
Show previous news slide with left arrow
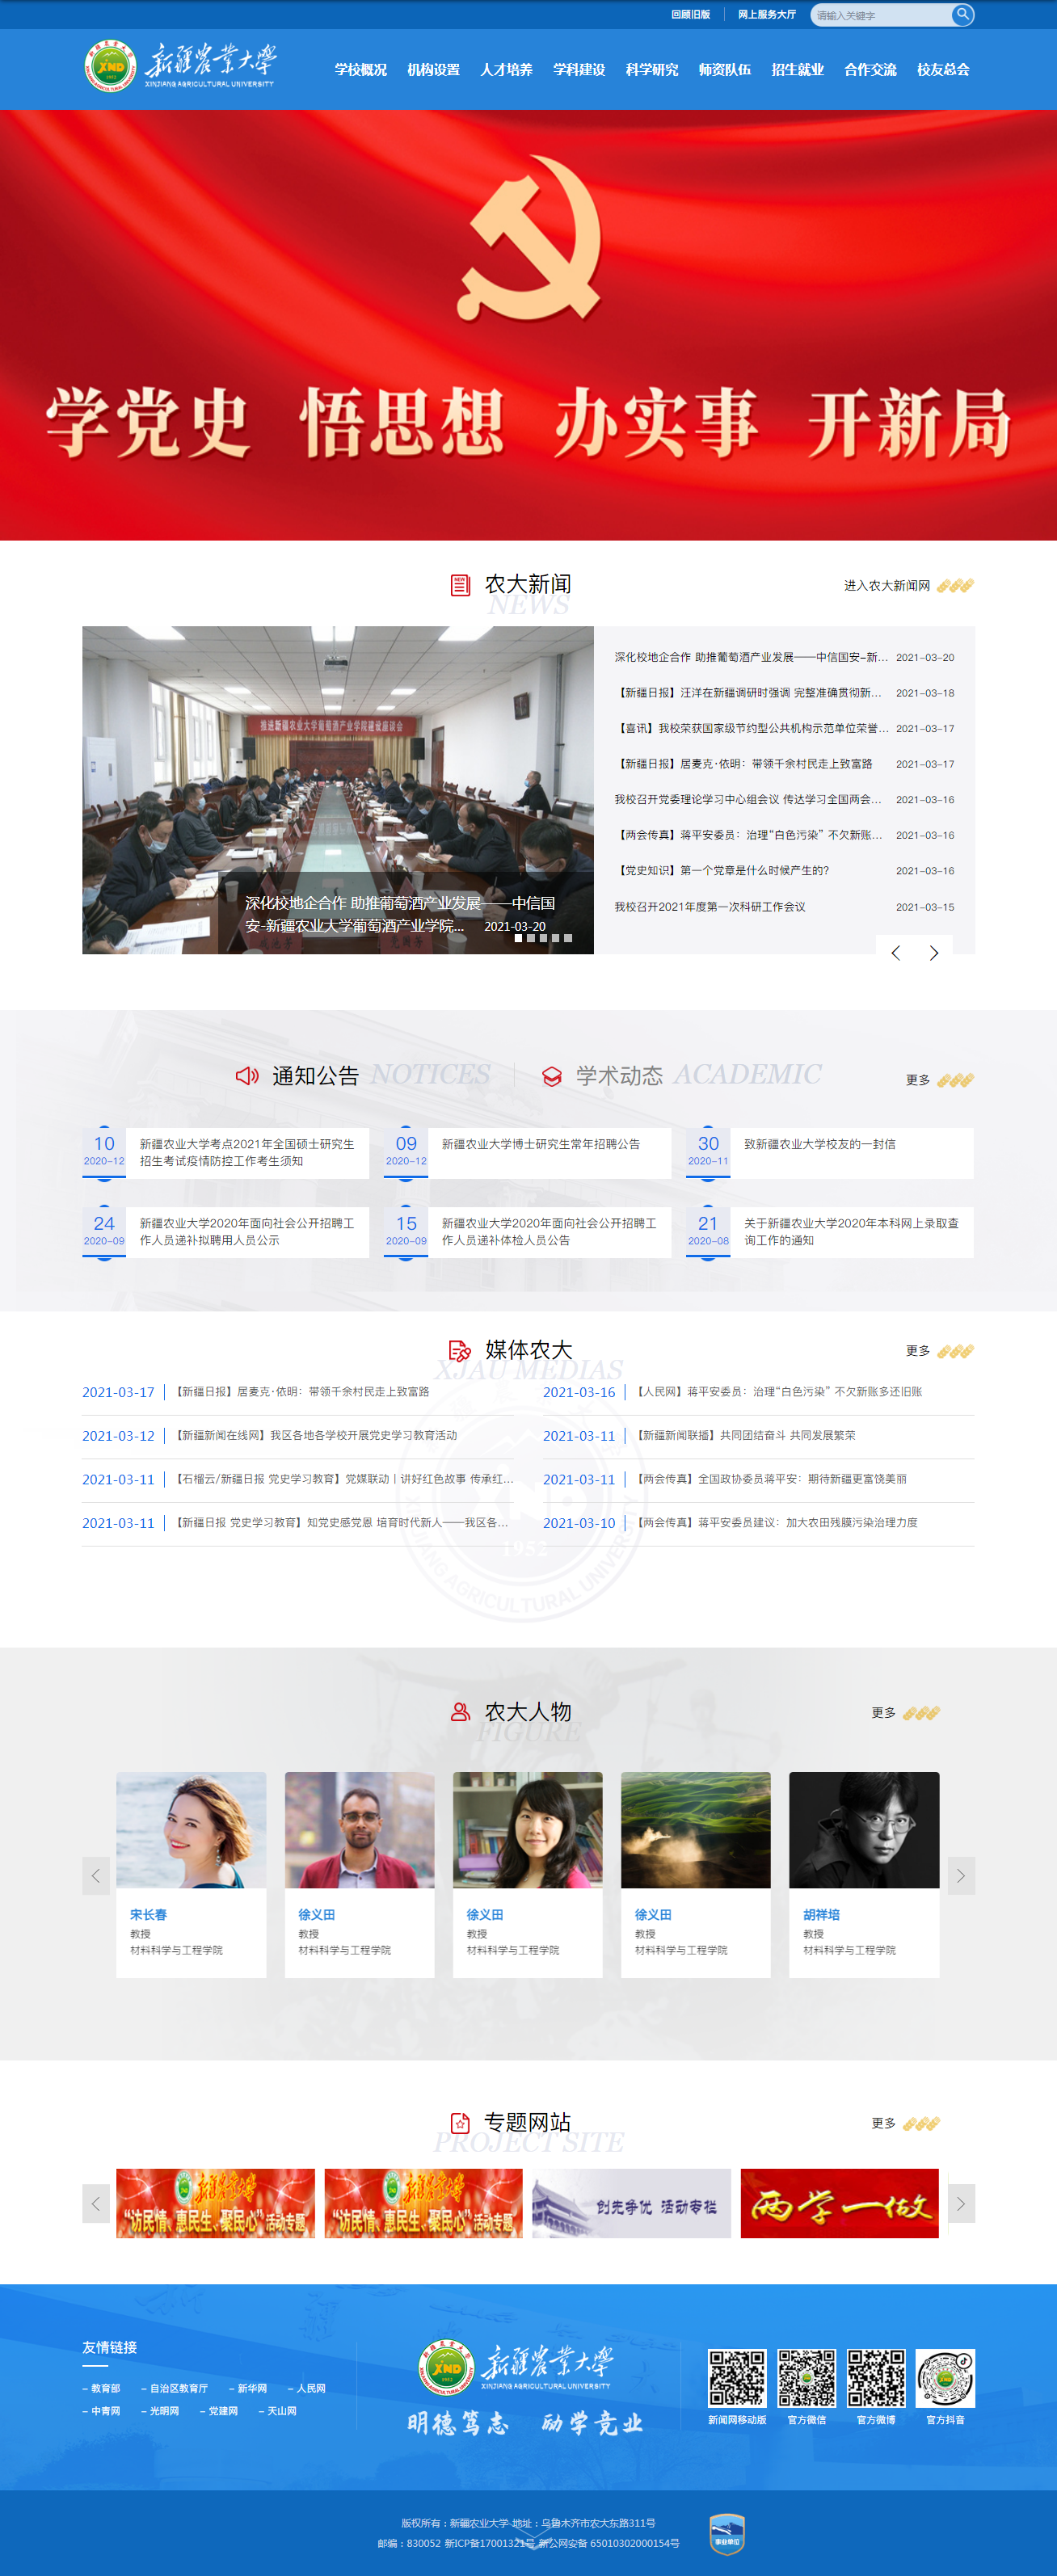point(895,953)
